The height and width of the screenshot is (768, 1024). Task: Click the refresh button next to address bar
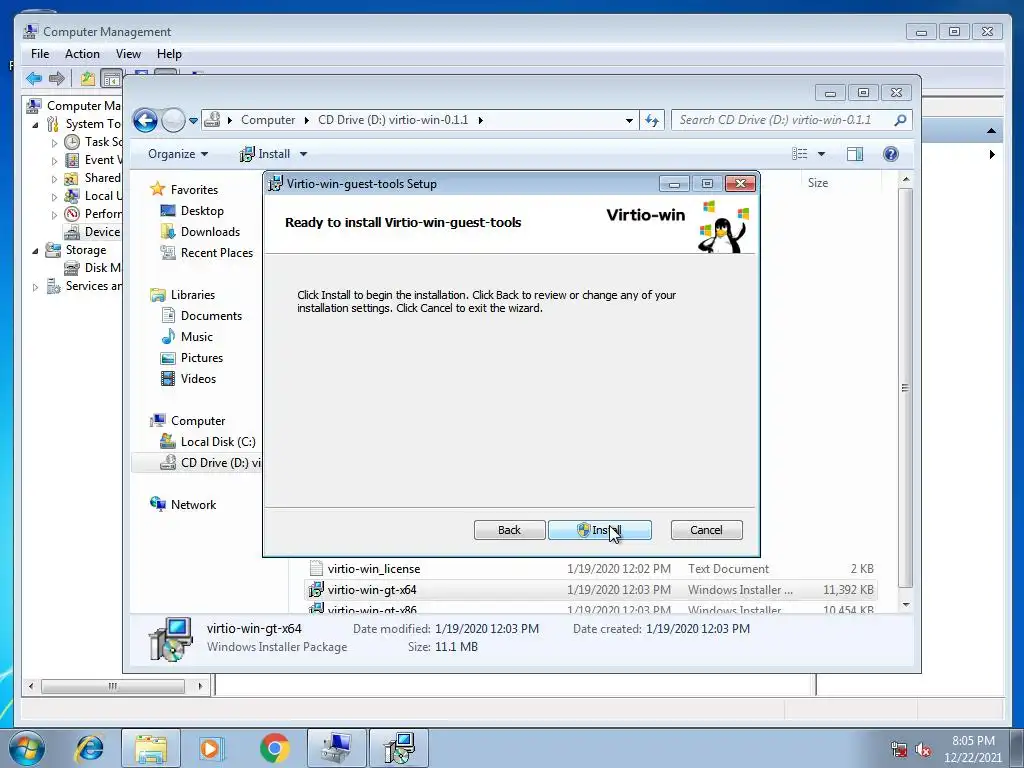(x=652, y=120)
